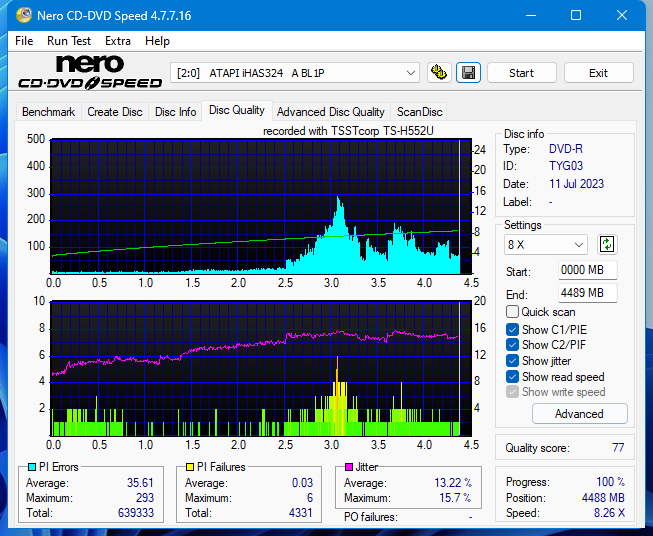
Task: Switch to the ScanDisc tab
Action: click(419, 112)
